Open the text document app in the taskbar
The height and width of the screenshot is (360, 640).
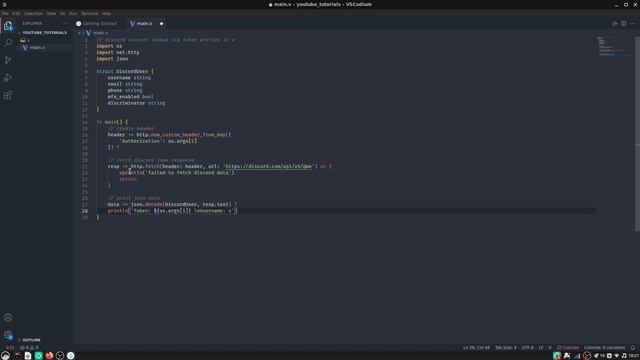(x=28, y=356)
